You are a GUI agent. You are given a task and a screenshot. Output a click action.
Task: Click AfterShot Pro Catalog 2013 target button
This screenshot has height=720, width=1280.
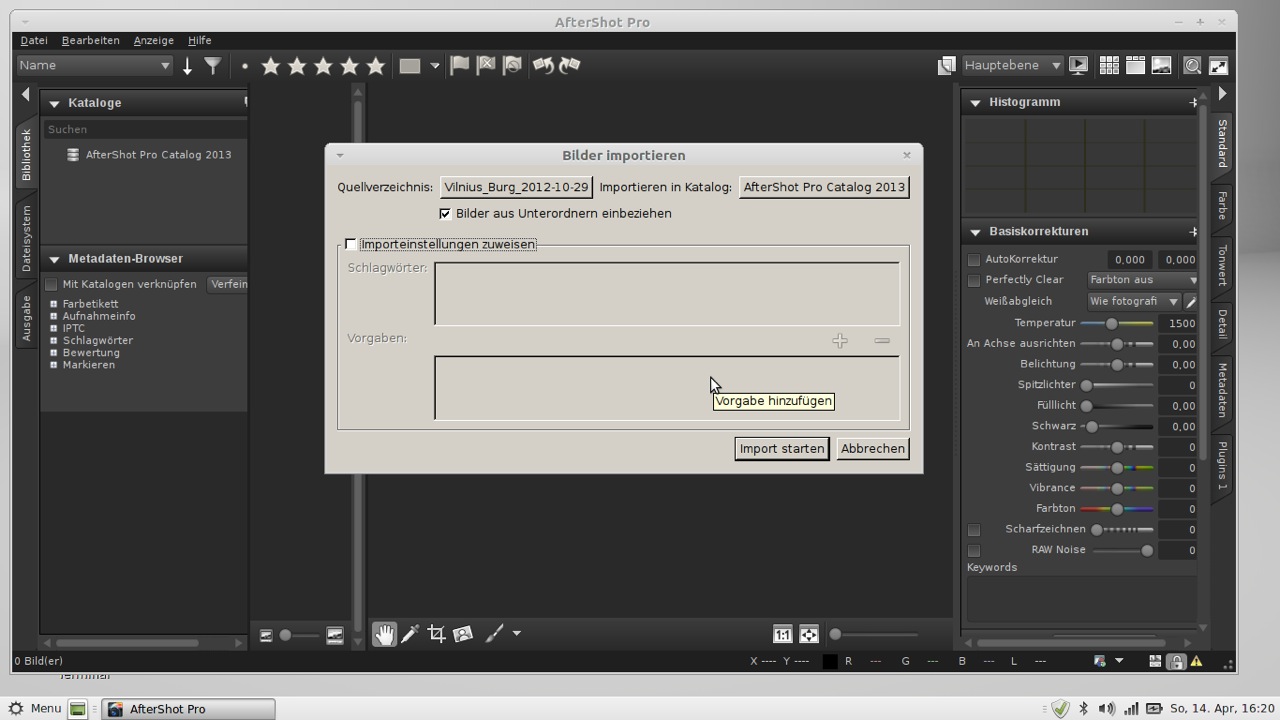(x=824, y=187)
